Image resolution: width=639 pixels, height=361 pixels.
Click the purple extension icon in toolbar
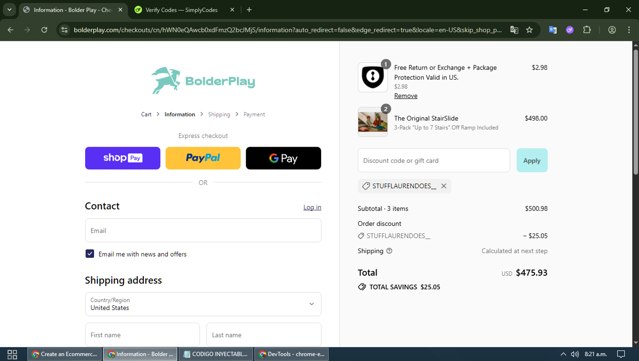pos(570,30)
